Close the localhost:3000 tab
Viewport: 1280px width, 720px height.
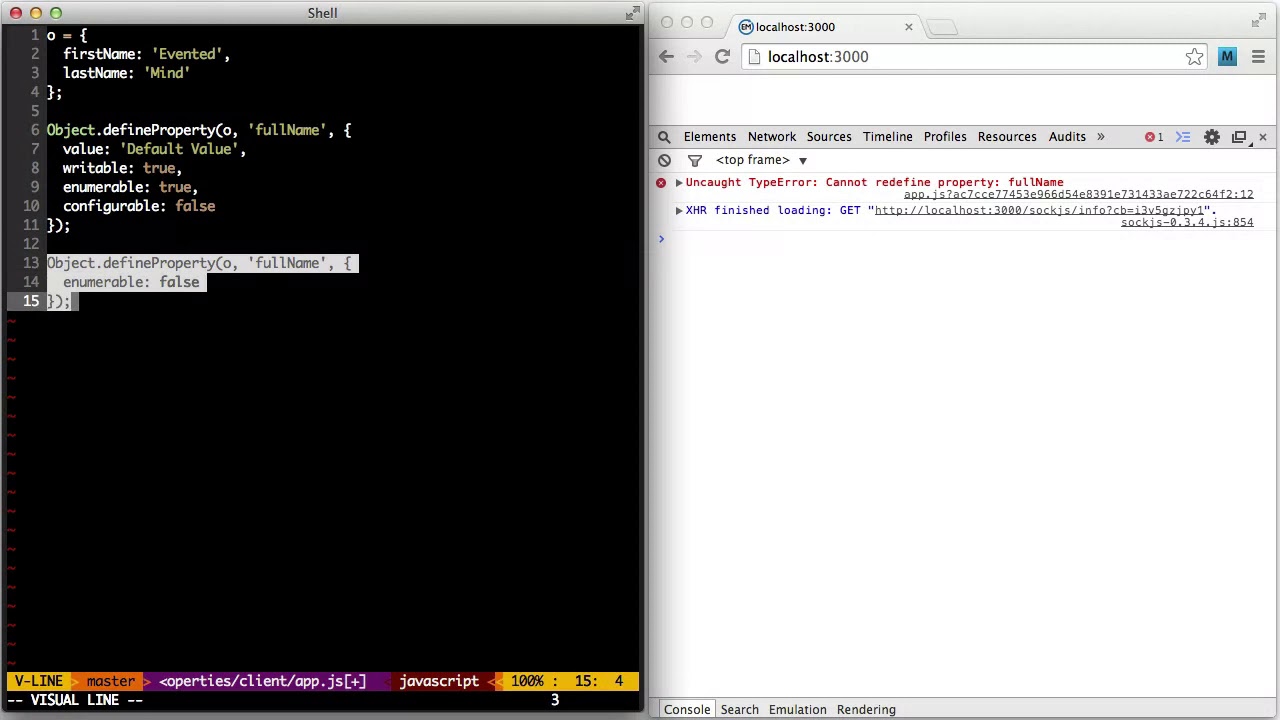(908, 27)
